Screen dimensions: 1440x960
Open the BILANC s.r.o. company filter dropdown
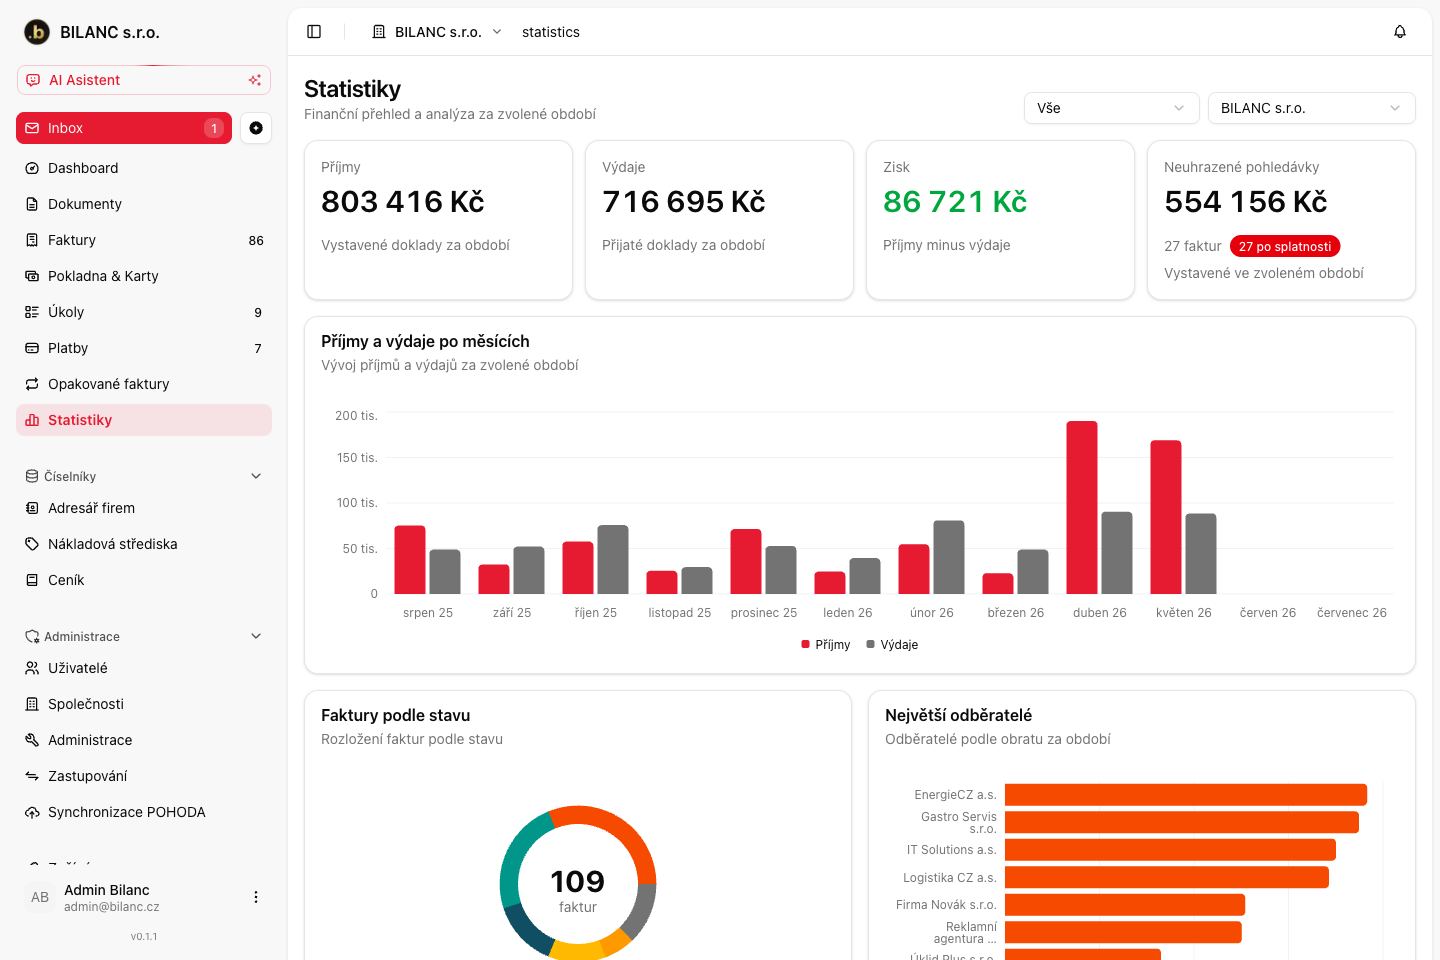(x=1311, y=108)
